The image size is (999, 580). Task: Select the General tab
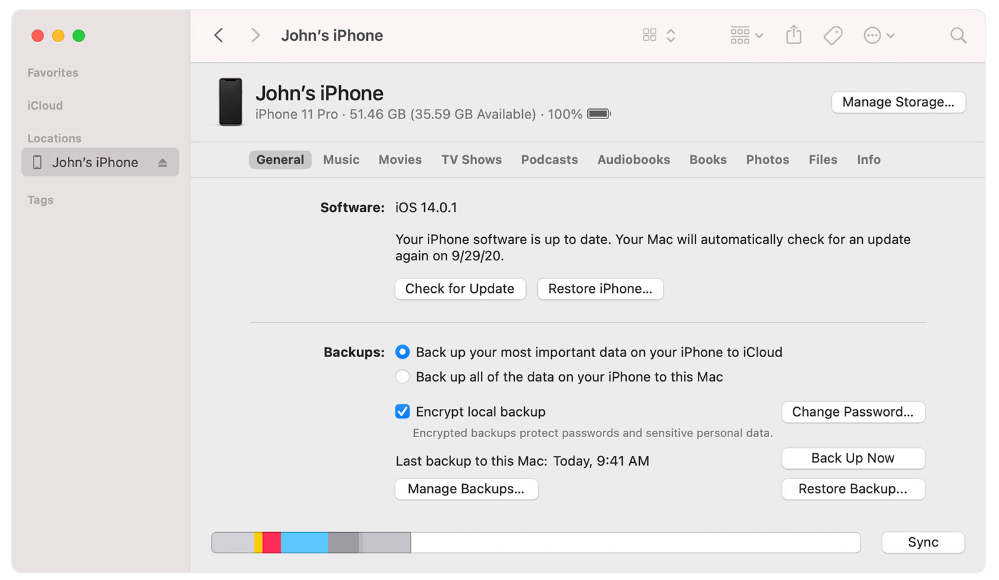point(280,159)
